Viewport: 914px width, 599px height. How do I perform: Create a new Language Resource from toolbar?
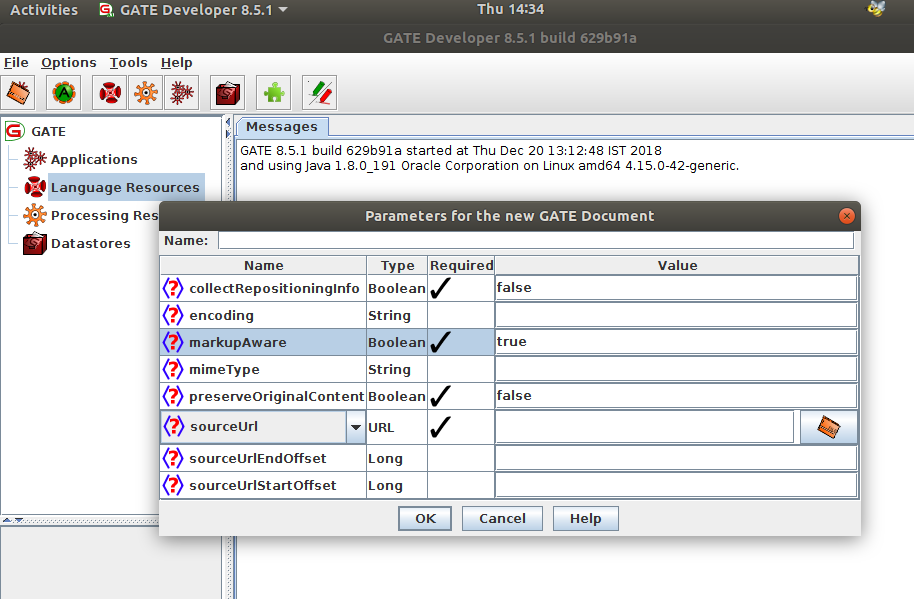click(x=108, y=92)
